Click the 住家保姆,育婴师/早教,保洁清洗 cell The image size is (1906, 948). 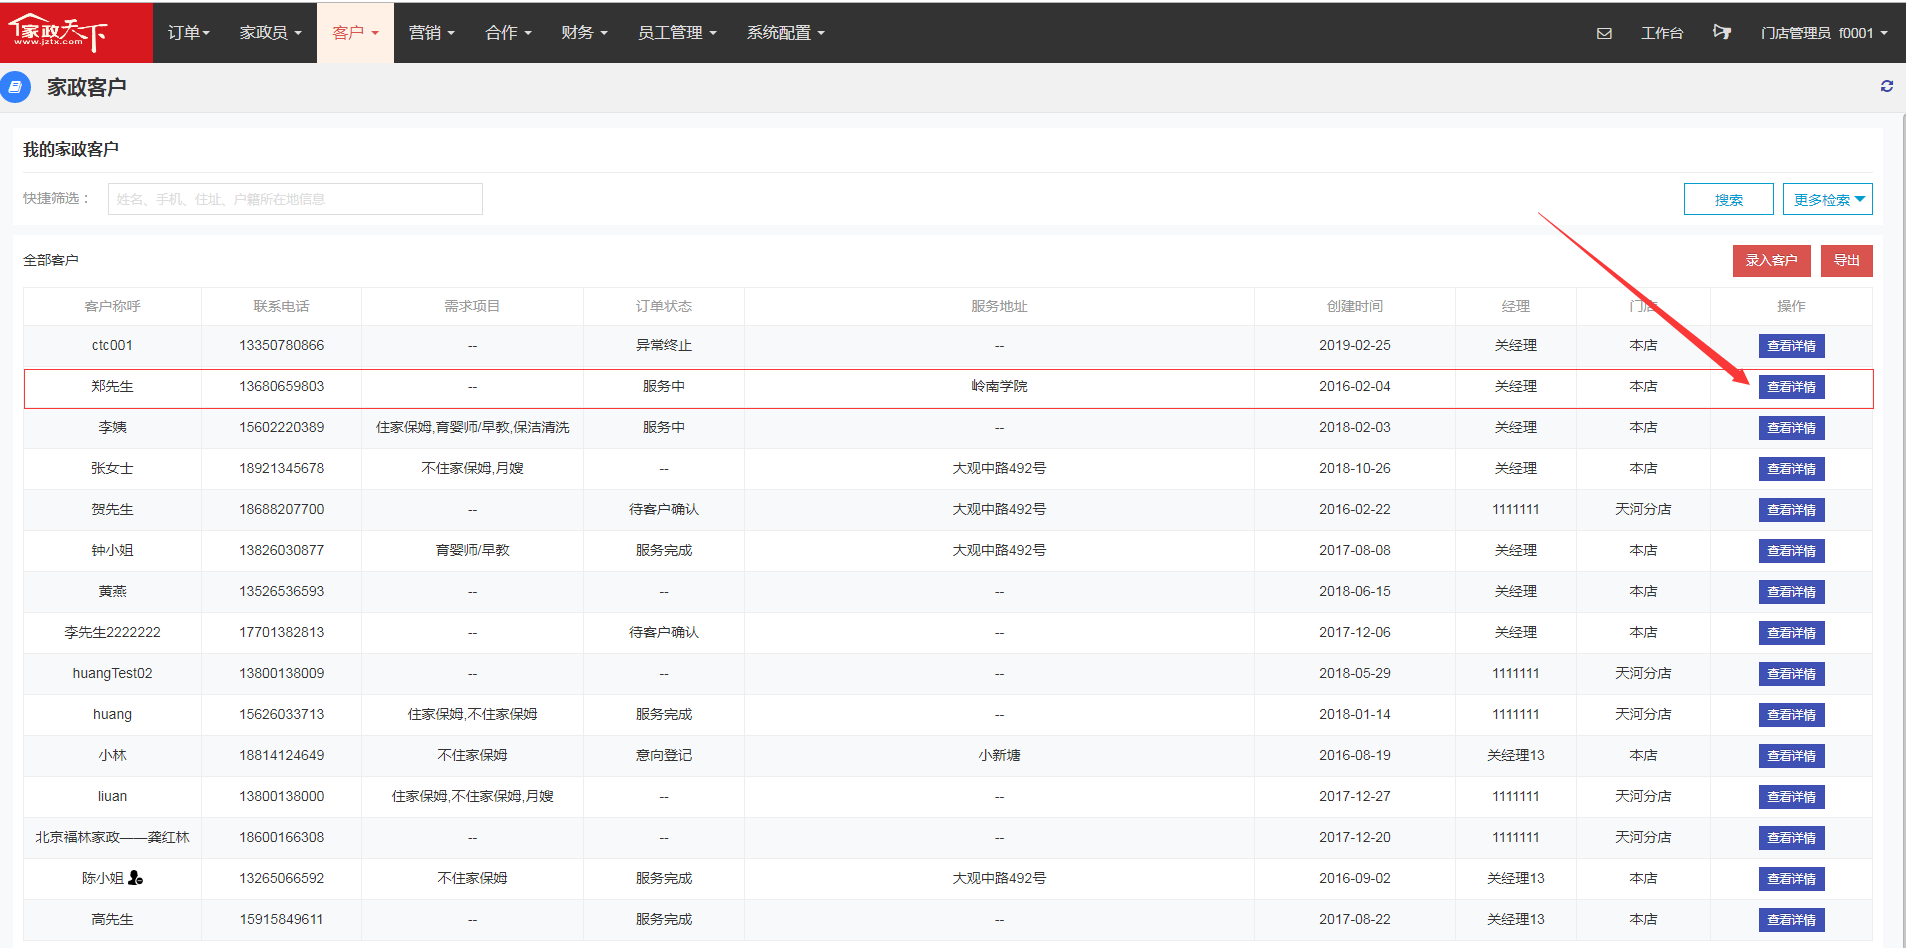tap(472, 427)
